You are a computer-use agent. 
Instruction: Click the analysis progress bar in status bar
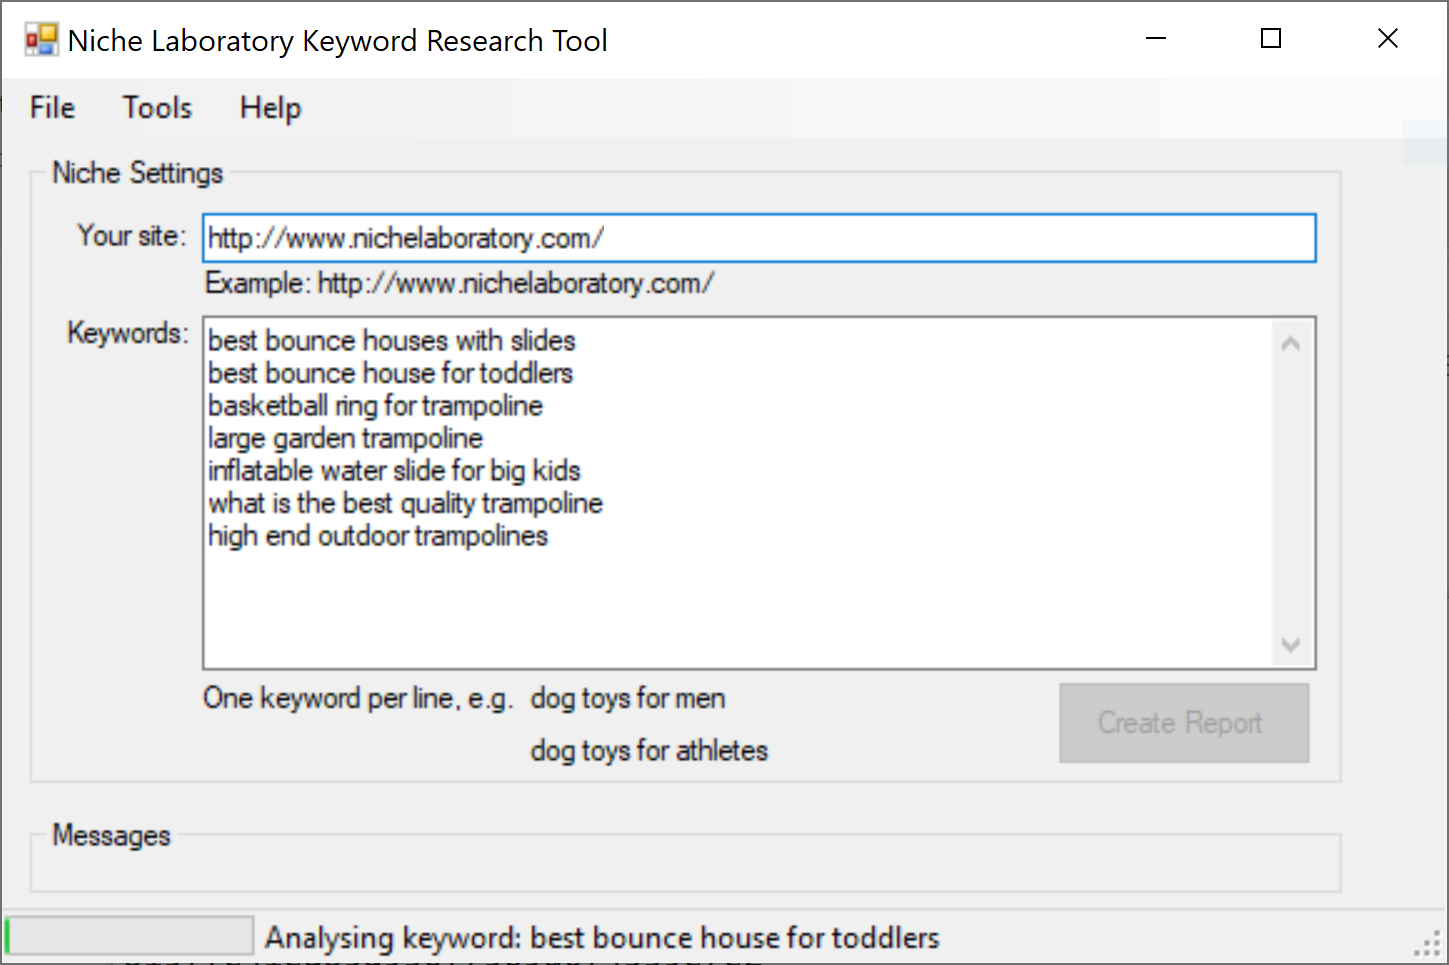pos(129,936)
